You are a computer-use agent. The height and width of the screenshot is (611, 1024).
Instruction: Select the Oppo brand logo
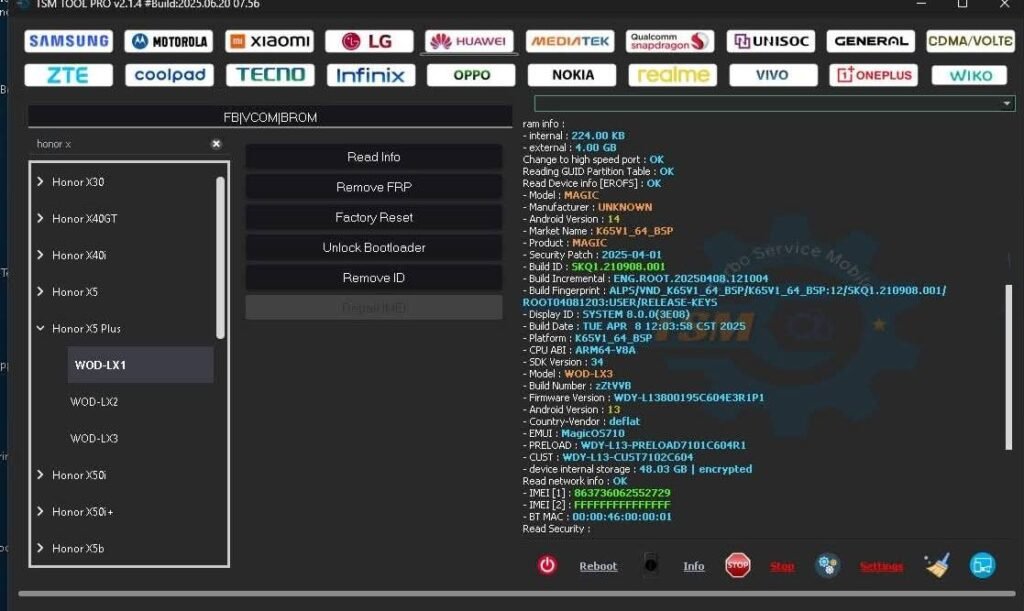pos(471,75)
